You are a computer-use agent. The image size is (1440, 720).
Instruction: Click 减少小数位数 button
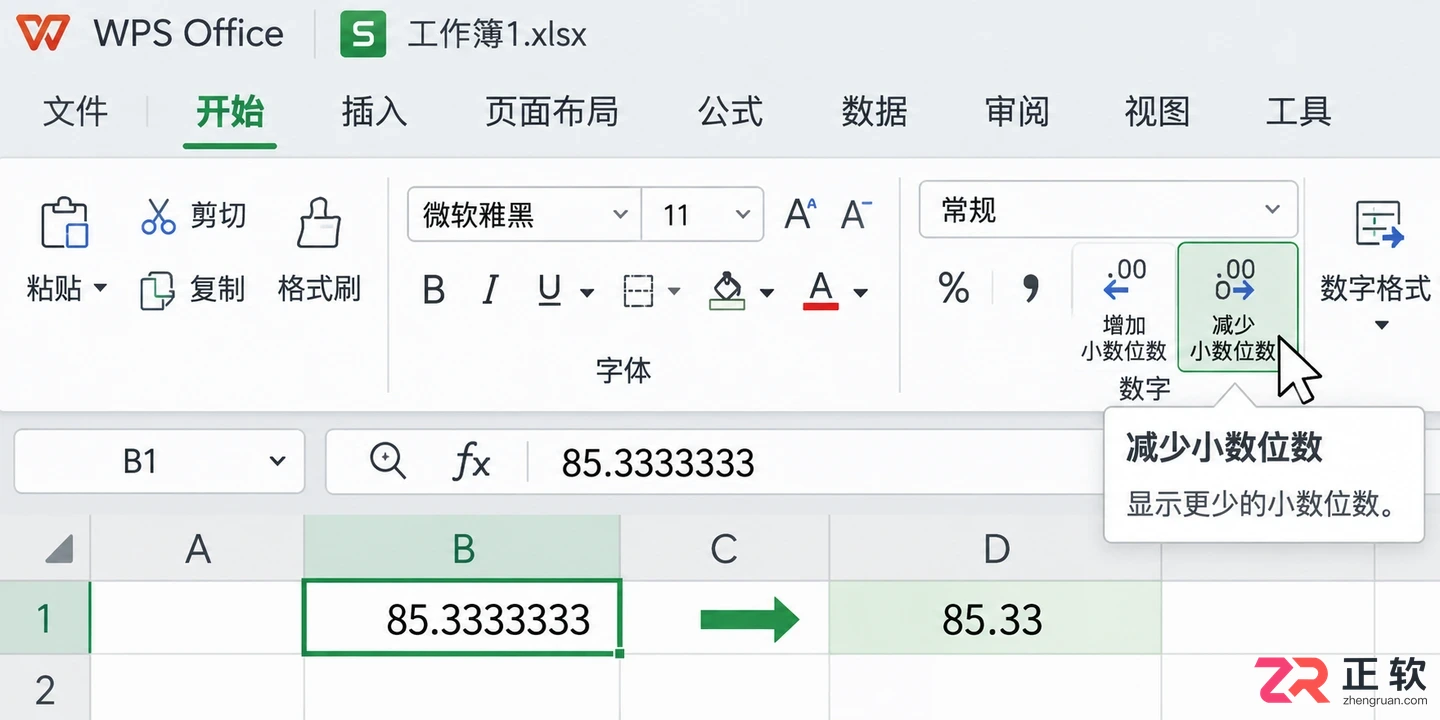(x=1238, y=306)
